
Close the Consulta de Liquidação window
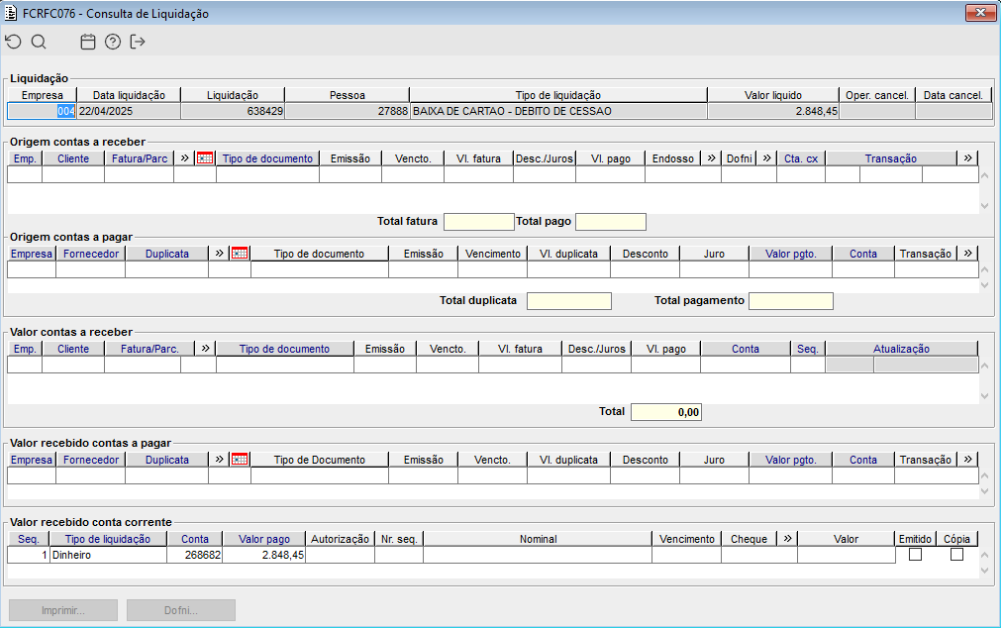pyautogui.click(x=980, y=13)
